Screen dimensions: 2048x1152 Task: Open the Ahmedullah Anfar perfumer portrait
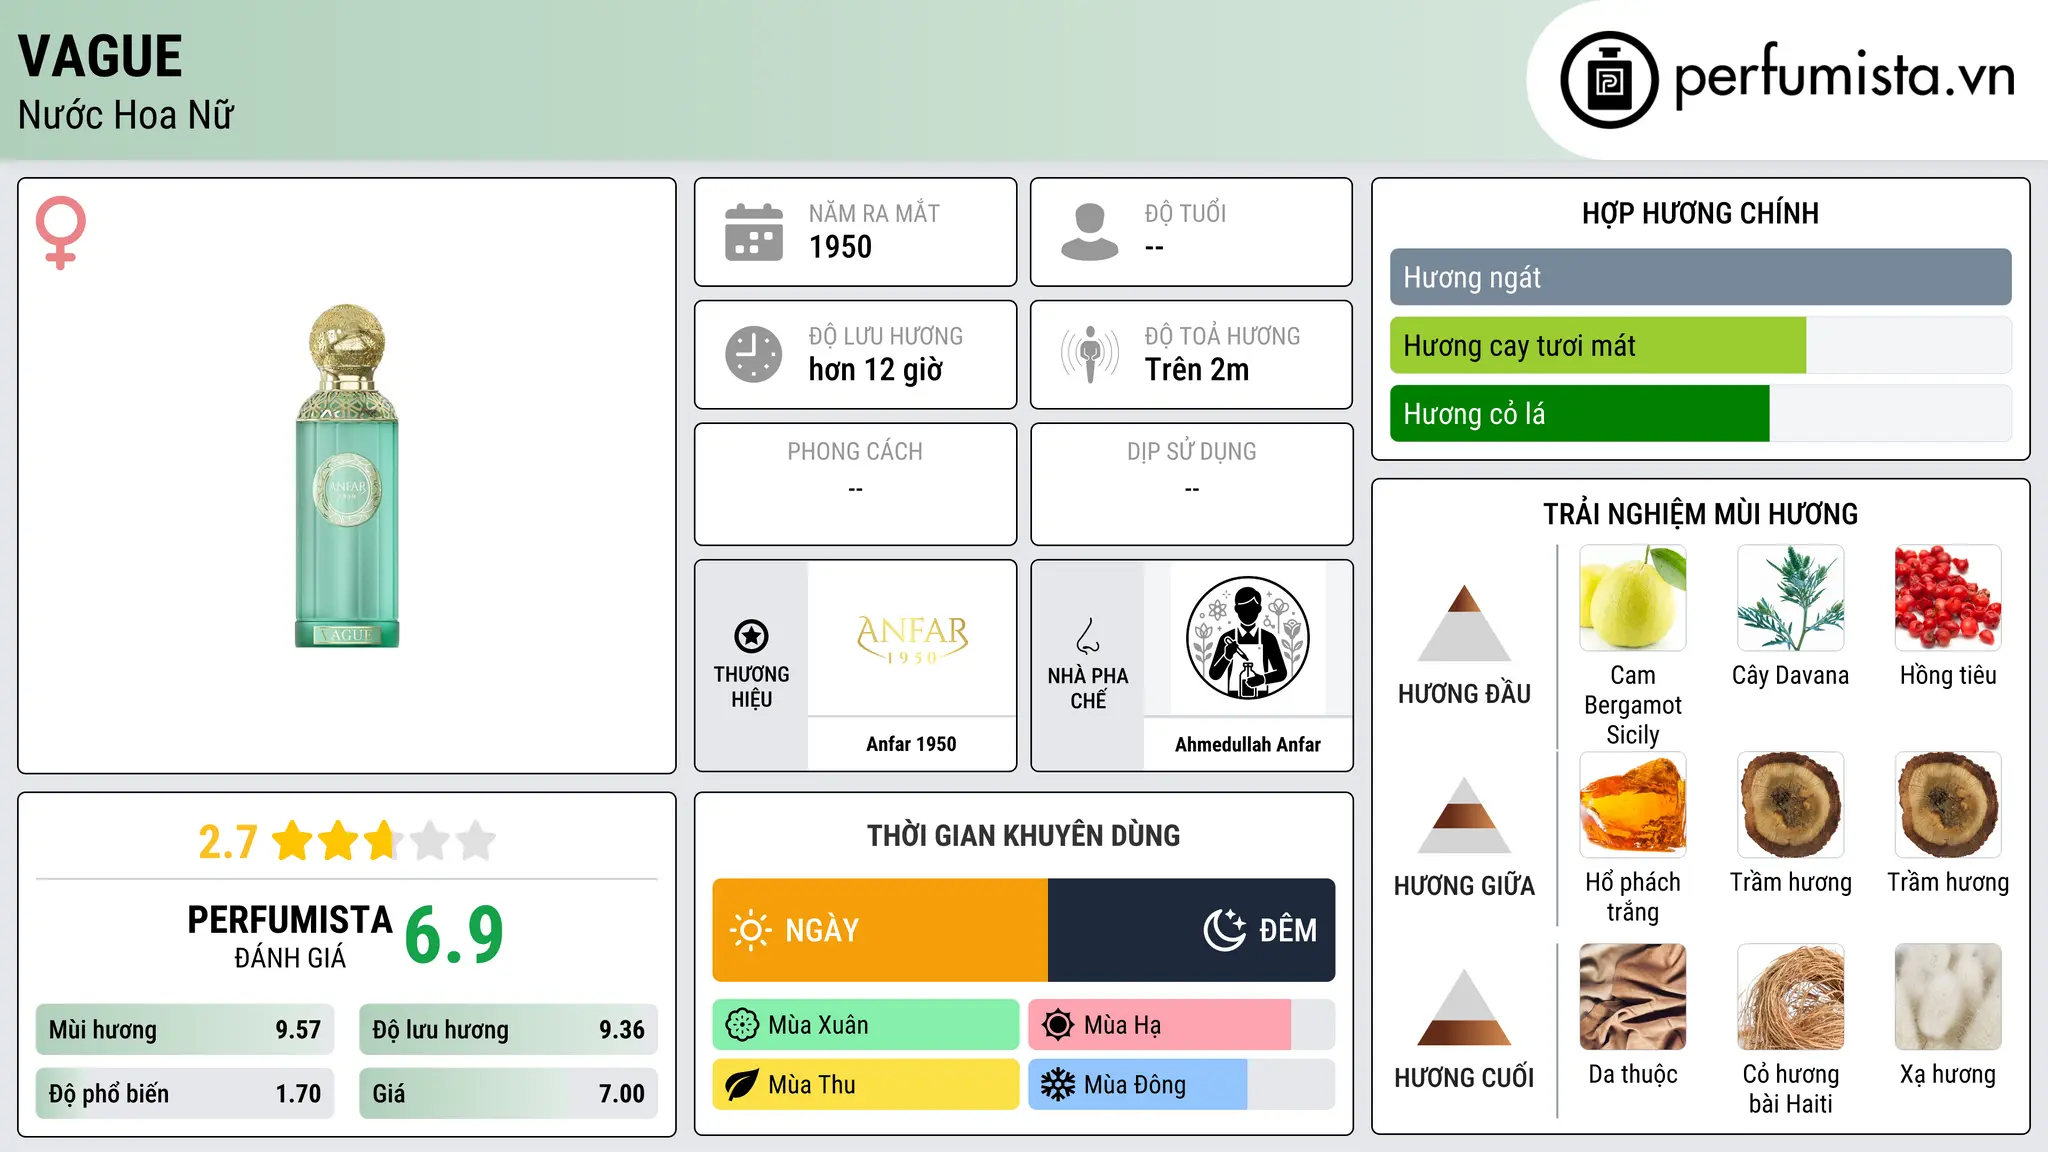[1248, 639]
